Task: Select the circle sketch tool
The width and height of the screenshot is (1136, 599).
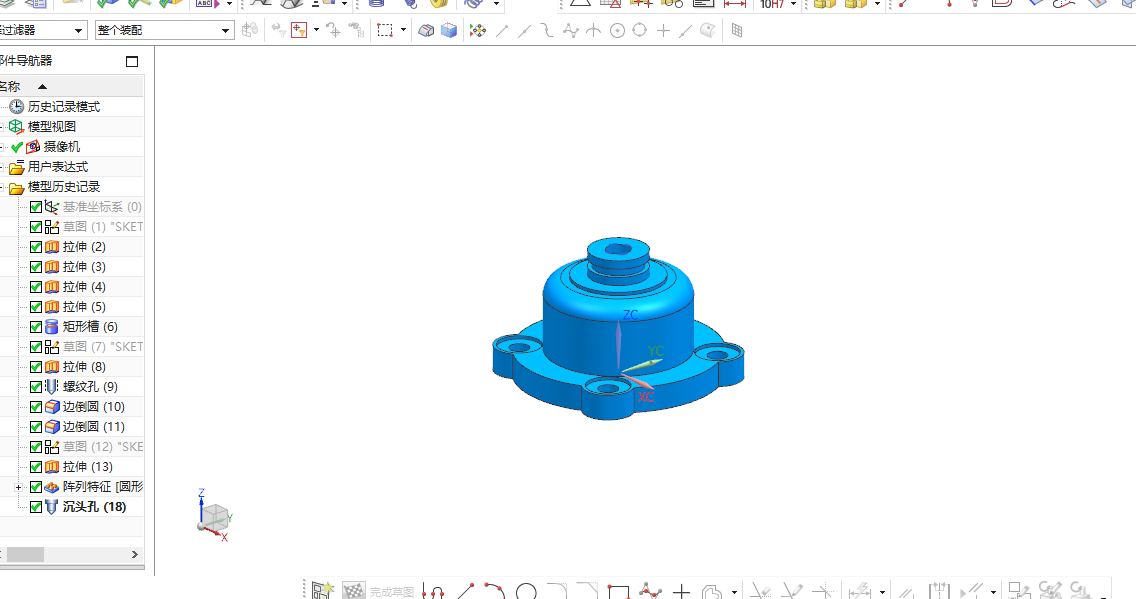Action: [x=527, y=592]
